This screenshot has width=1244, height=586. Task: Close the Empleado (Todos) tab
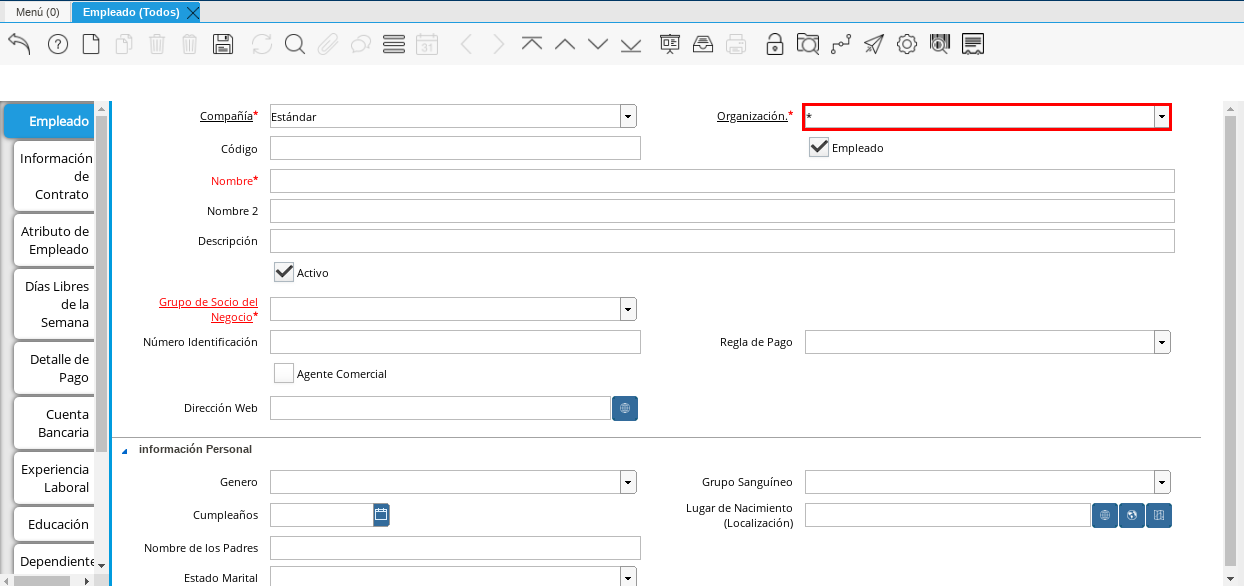tap(193, 12)
